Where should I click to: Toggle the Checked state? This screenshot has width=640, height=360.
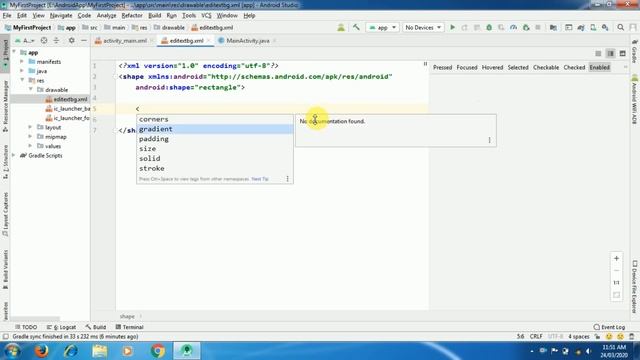pyautogui.click(x=574, y=67)
